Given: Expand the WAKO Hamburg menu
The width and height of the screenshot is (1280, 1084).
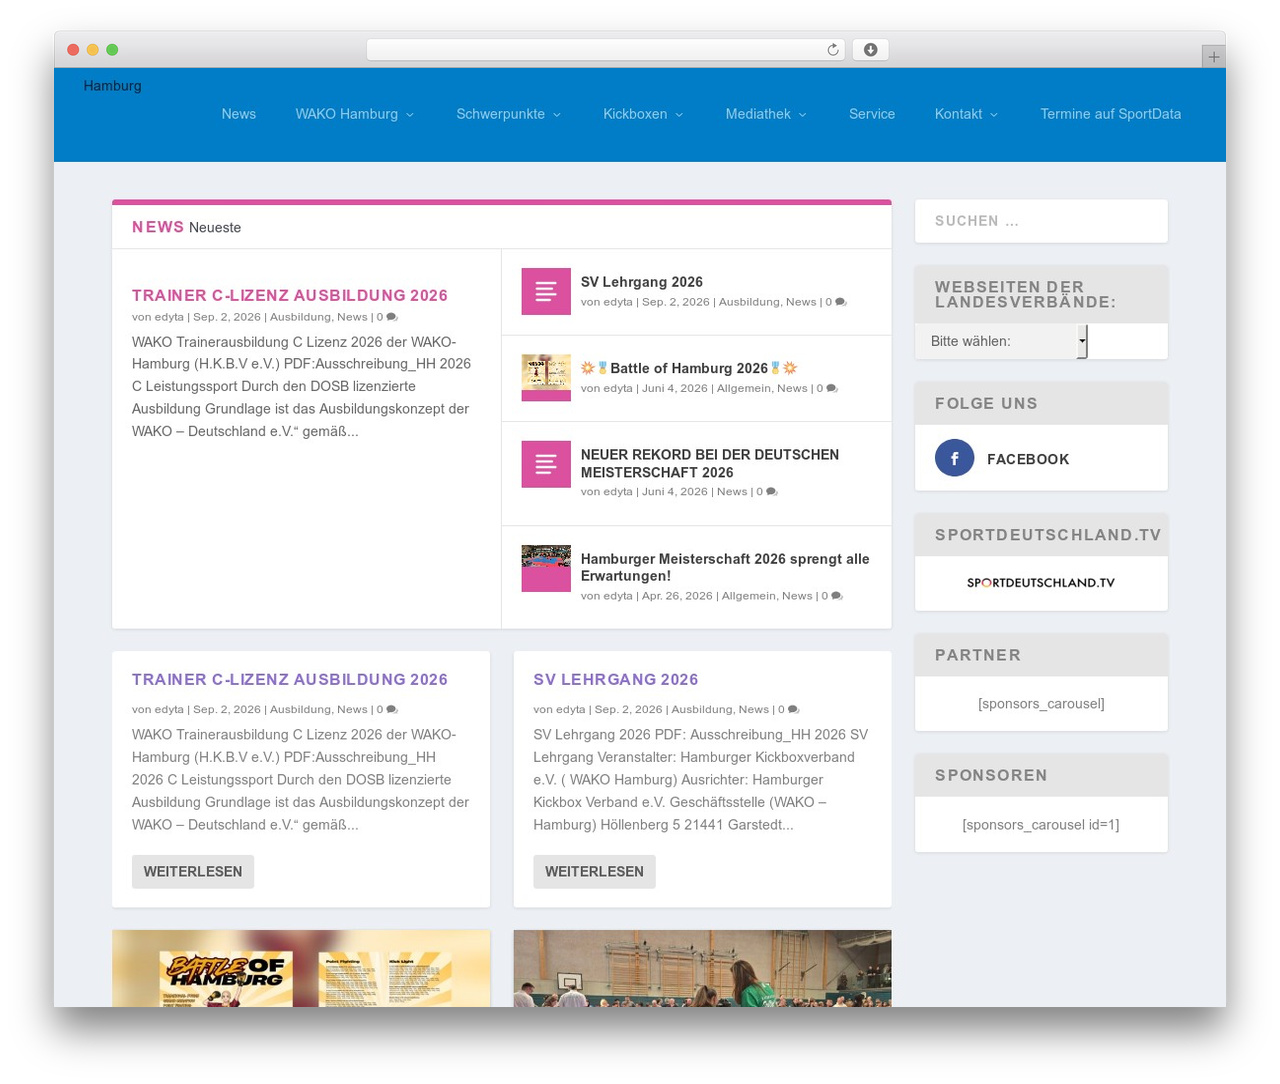Looking at the screenshot, I should 355,114.
